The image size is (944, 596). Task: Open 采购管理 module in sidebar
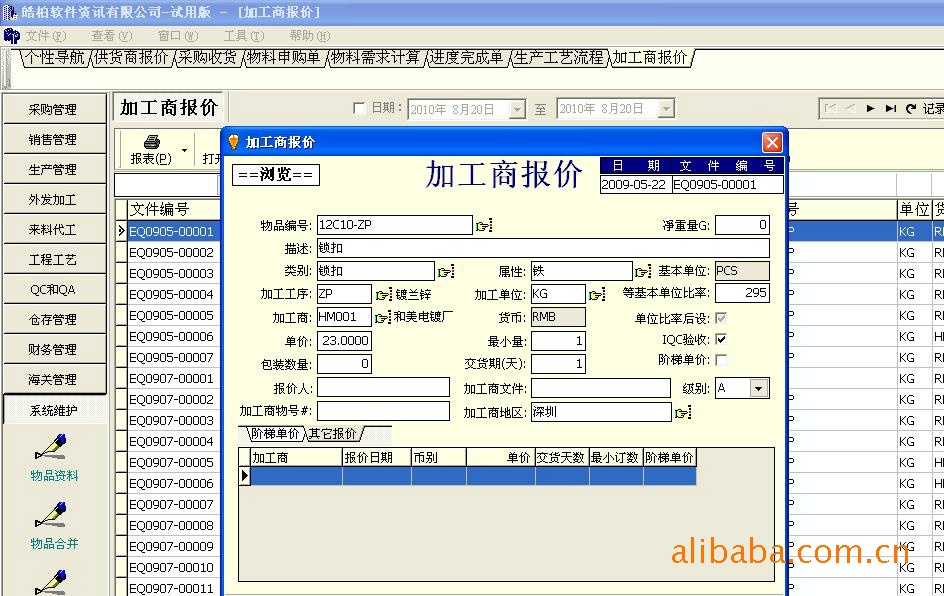pyautogui.click(x=54, y=109)
